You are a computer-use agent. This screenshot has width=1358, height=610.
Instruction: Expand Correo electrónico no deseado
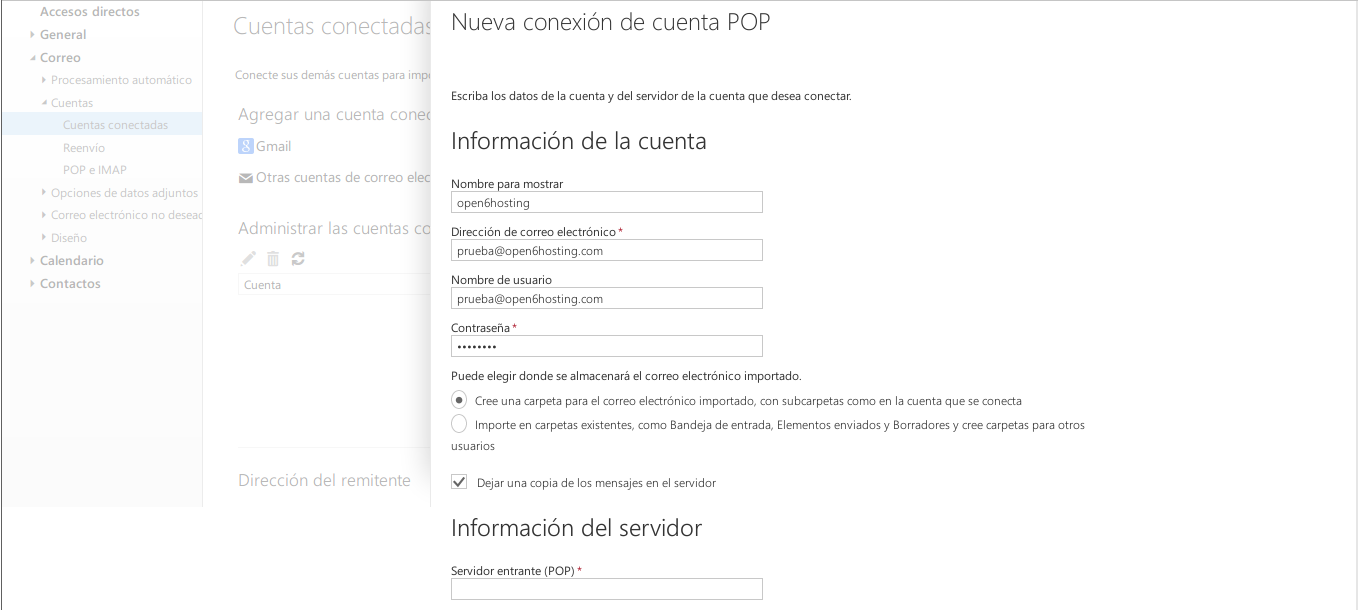point(44,215)
